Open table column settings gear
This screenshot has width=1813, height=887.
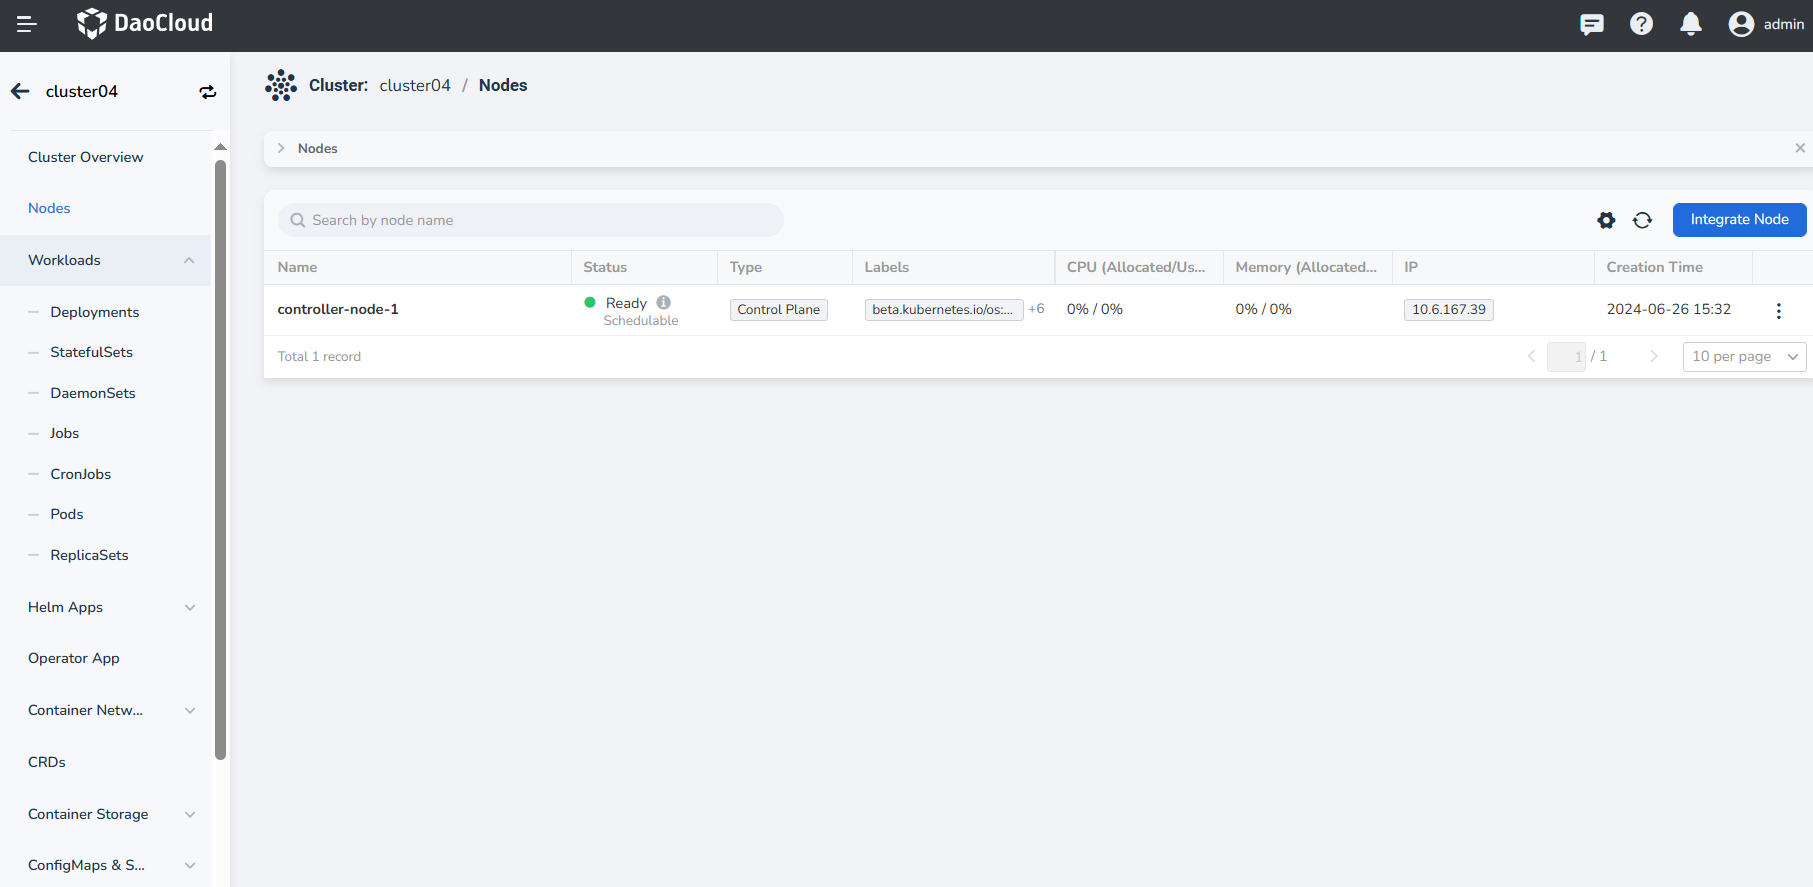coord(1606,220)
